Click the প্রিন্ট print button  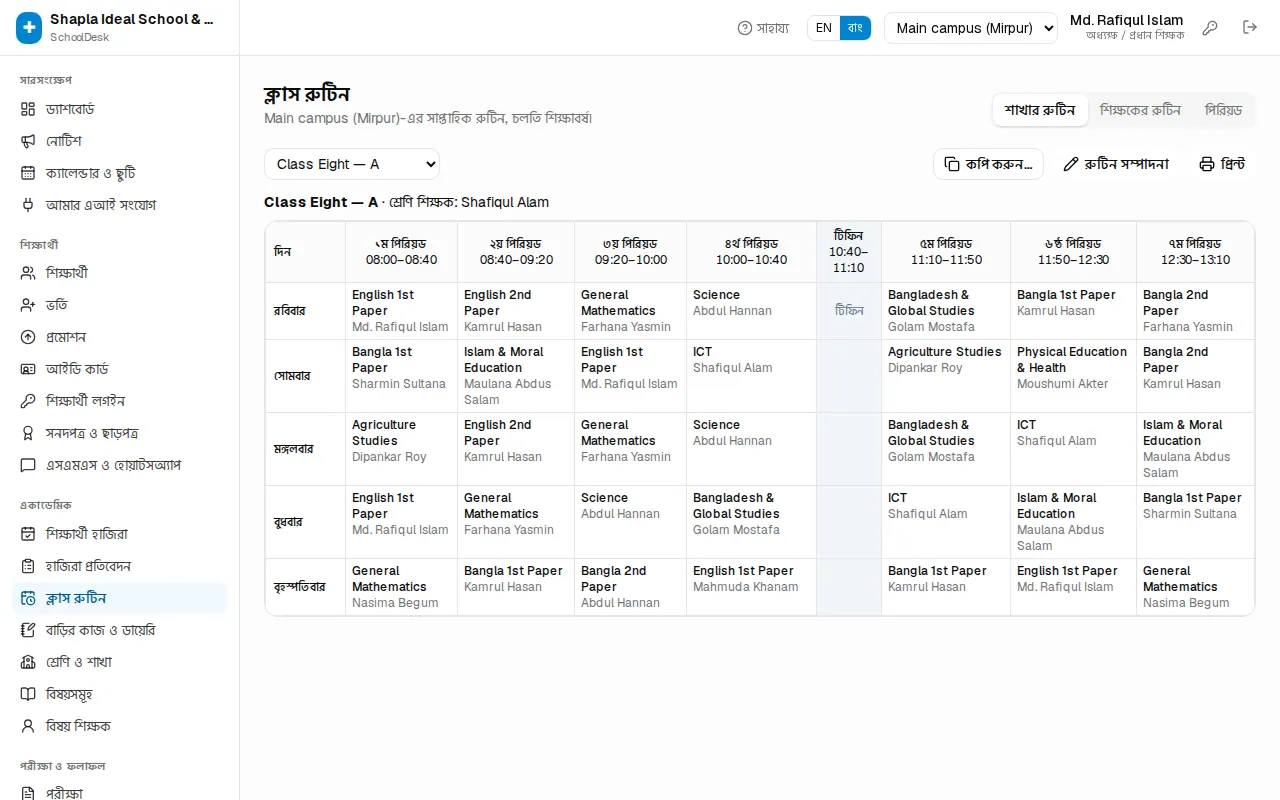point(1222,164)
